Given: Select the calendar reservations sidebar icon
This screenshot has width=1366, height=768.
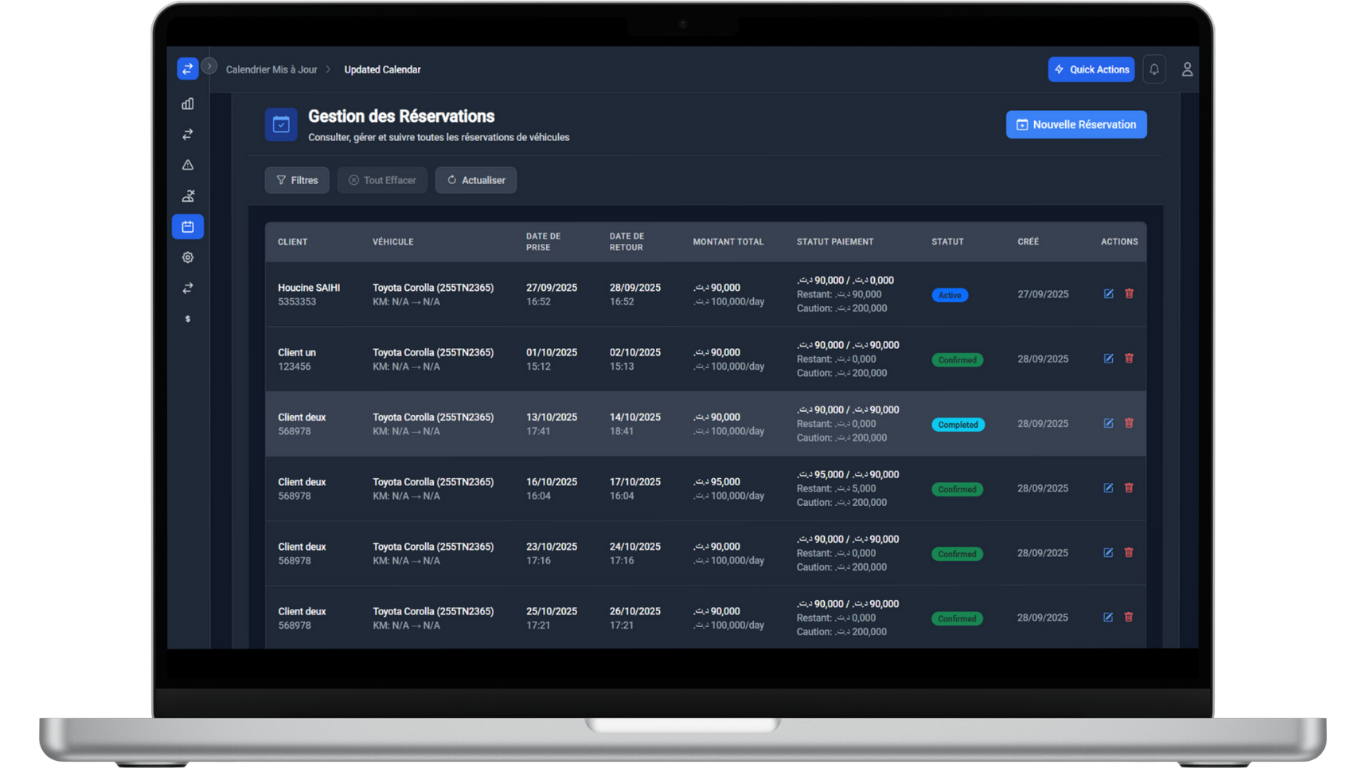Looking at the screenshot, I should pos(187,227).
